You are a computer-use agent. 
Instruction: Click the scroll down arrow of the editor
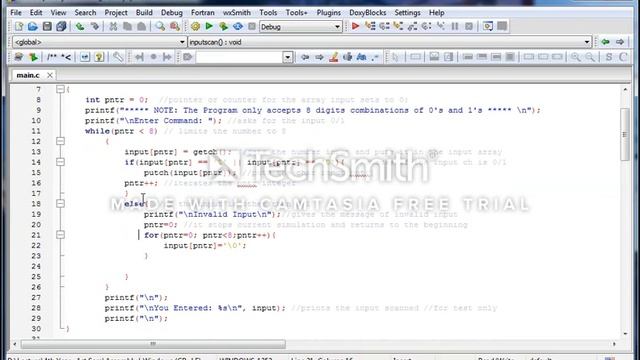click(x=625, y=333)
